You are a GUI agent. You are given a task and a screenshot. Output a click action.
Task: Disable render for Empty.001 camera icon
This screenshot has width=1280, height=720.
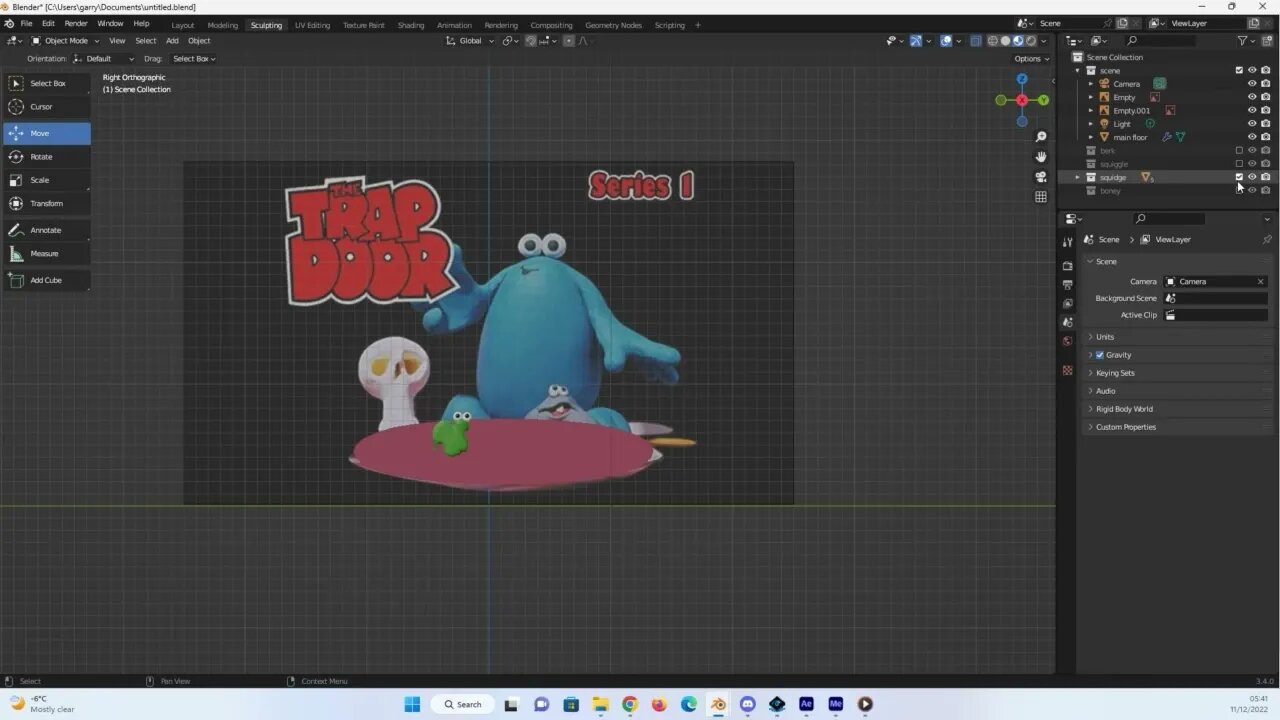pyautogui.click(x=1266, y=111)
